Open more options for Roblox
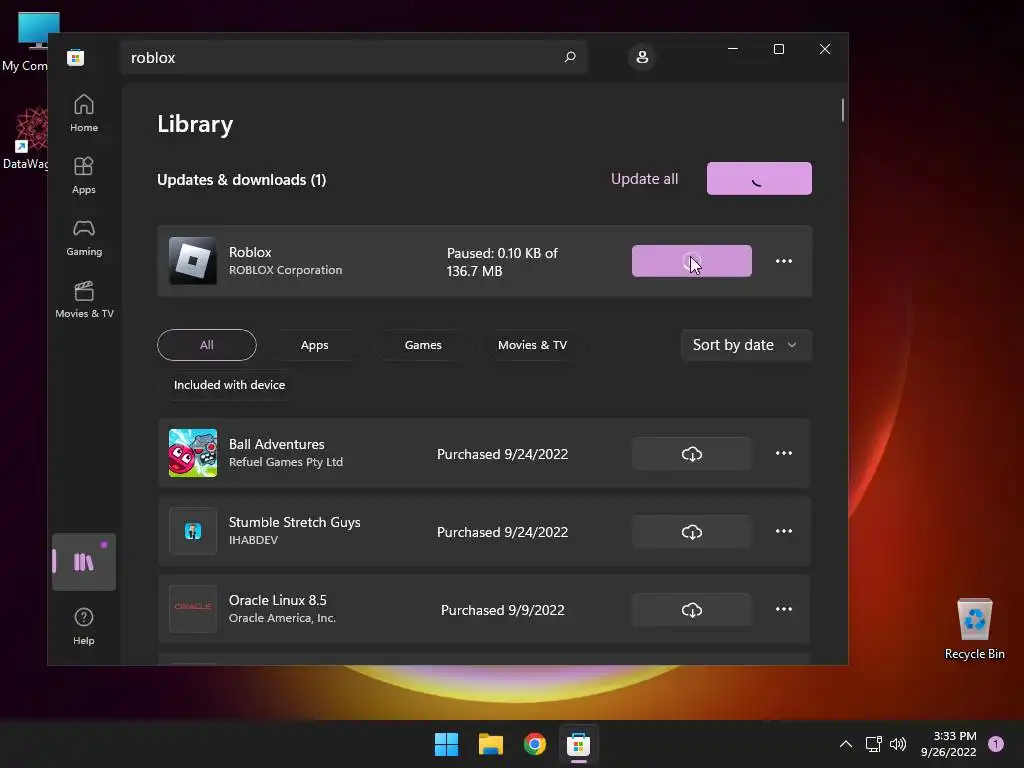 784,261
